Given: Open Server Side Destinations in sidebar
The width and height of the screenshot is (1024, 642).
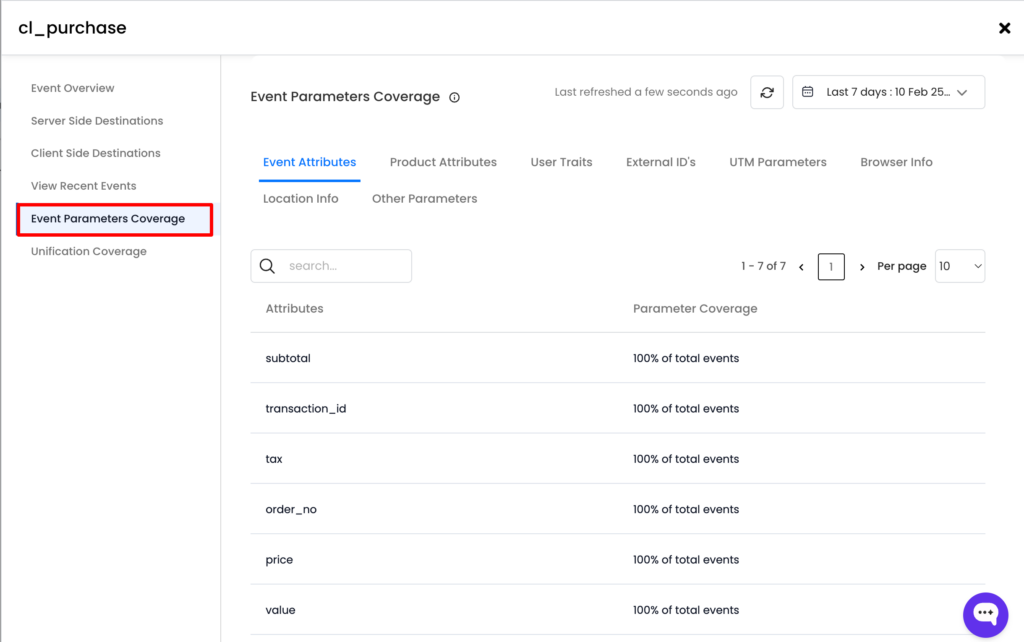Looking at the screenshot, I should point(97,121).
